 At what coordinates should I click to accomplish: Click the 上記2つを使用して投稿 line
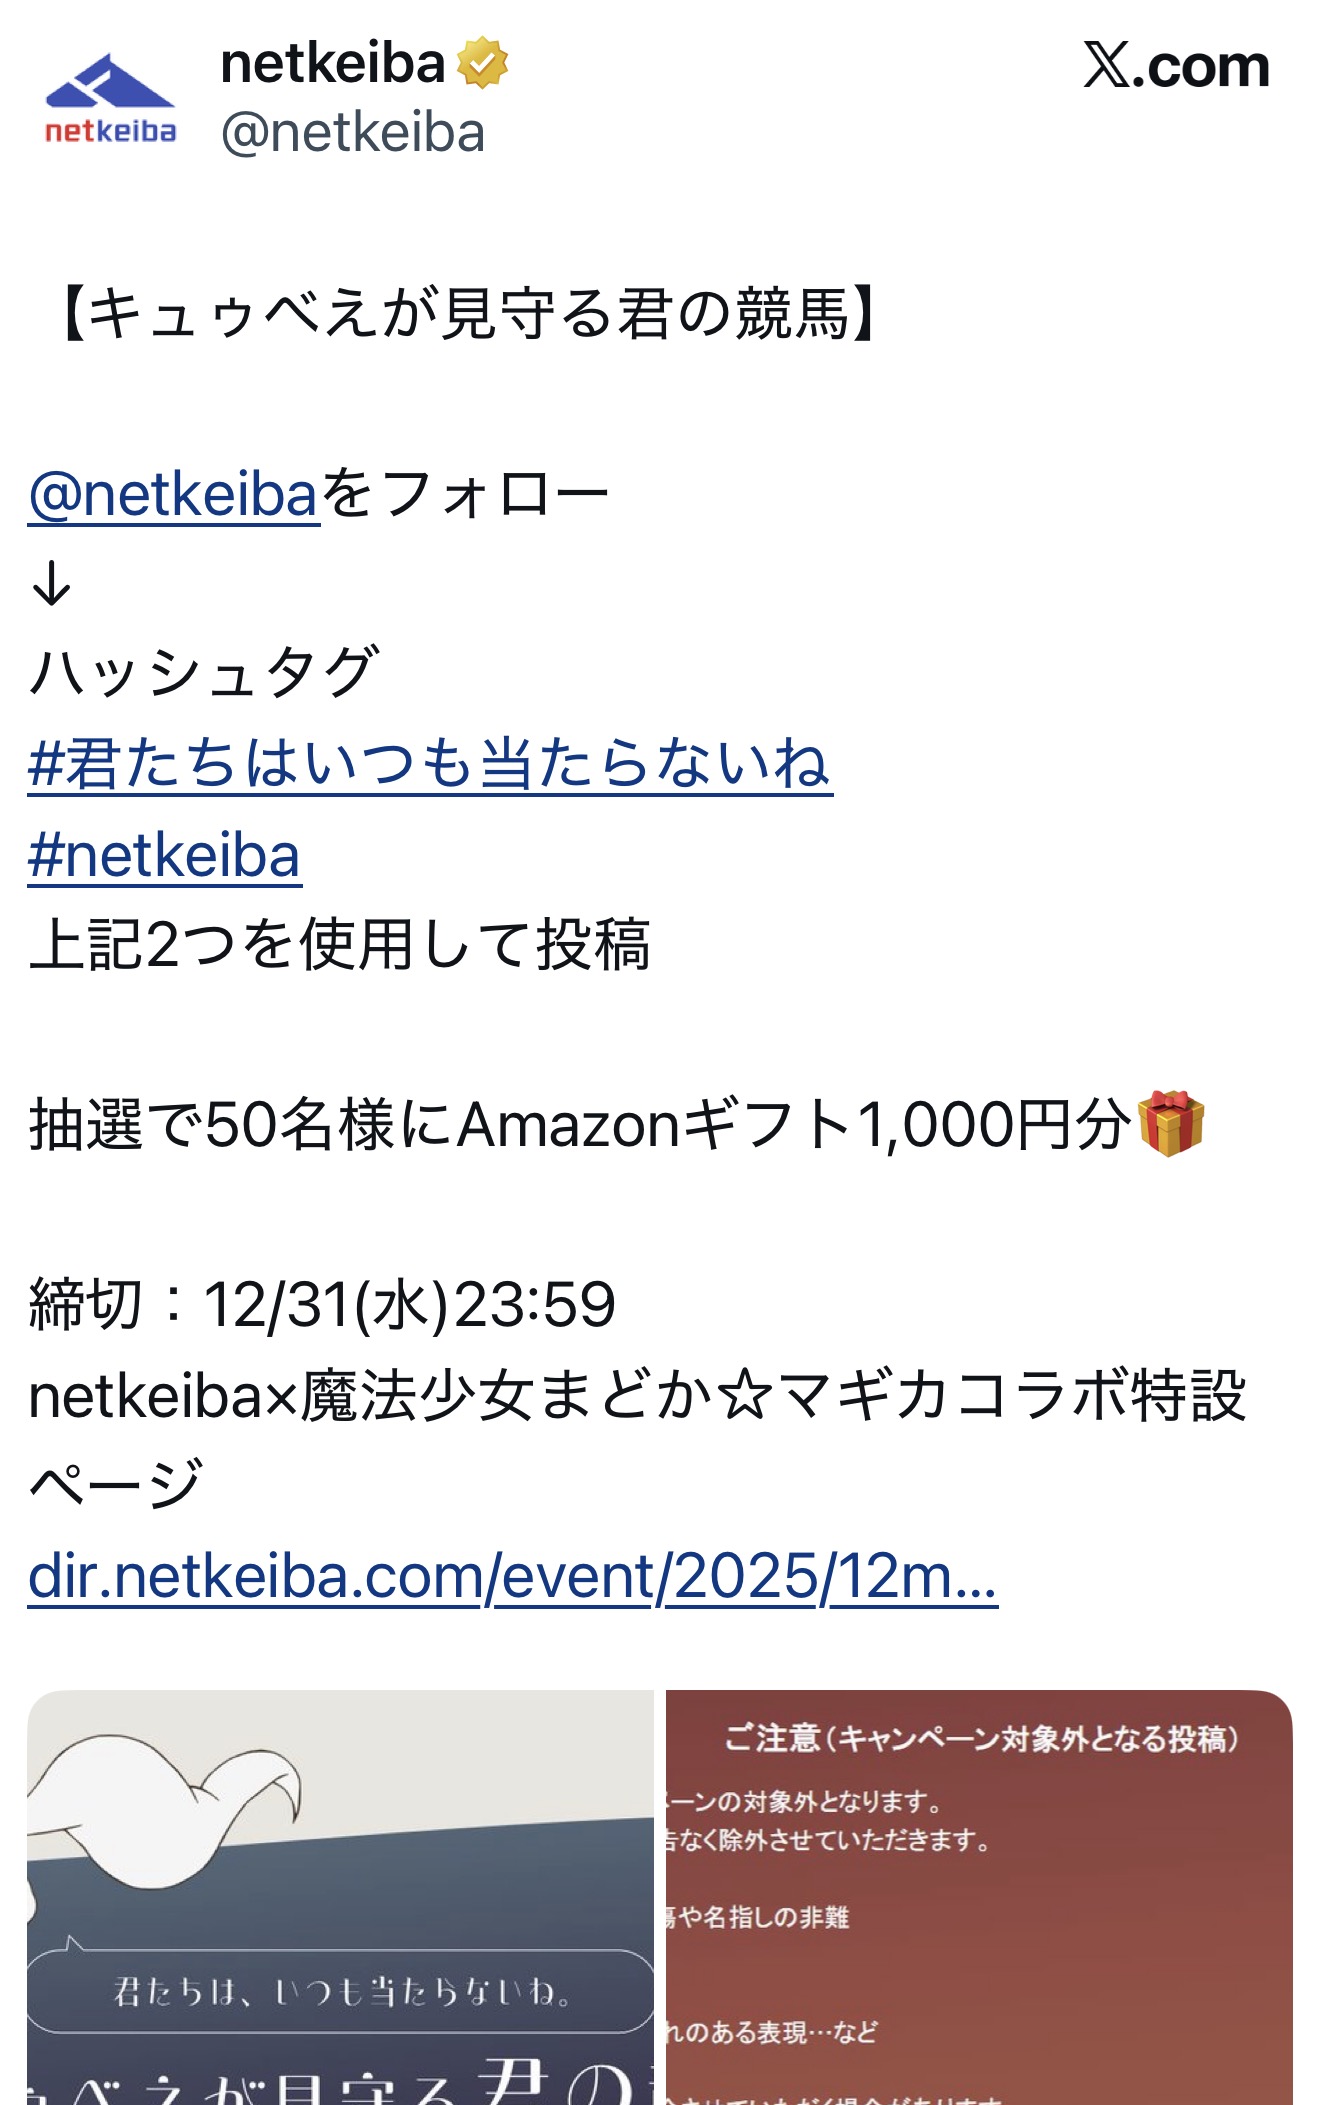(340, 944)
